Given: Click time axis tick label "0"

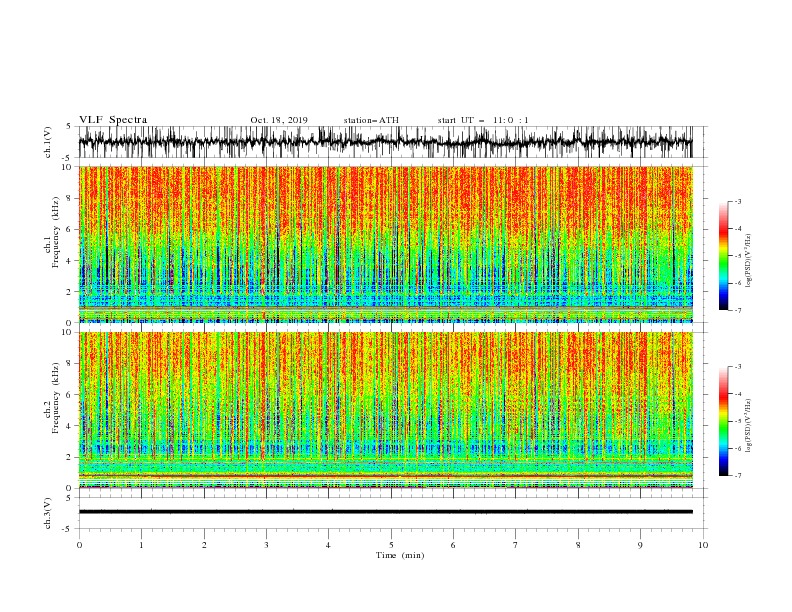Looking at the screenshot, I should coord(79,545).
